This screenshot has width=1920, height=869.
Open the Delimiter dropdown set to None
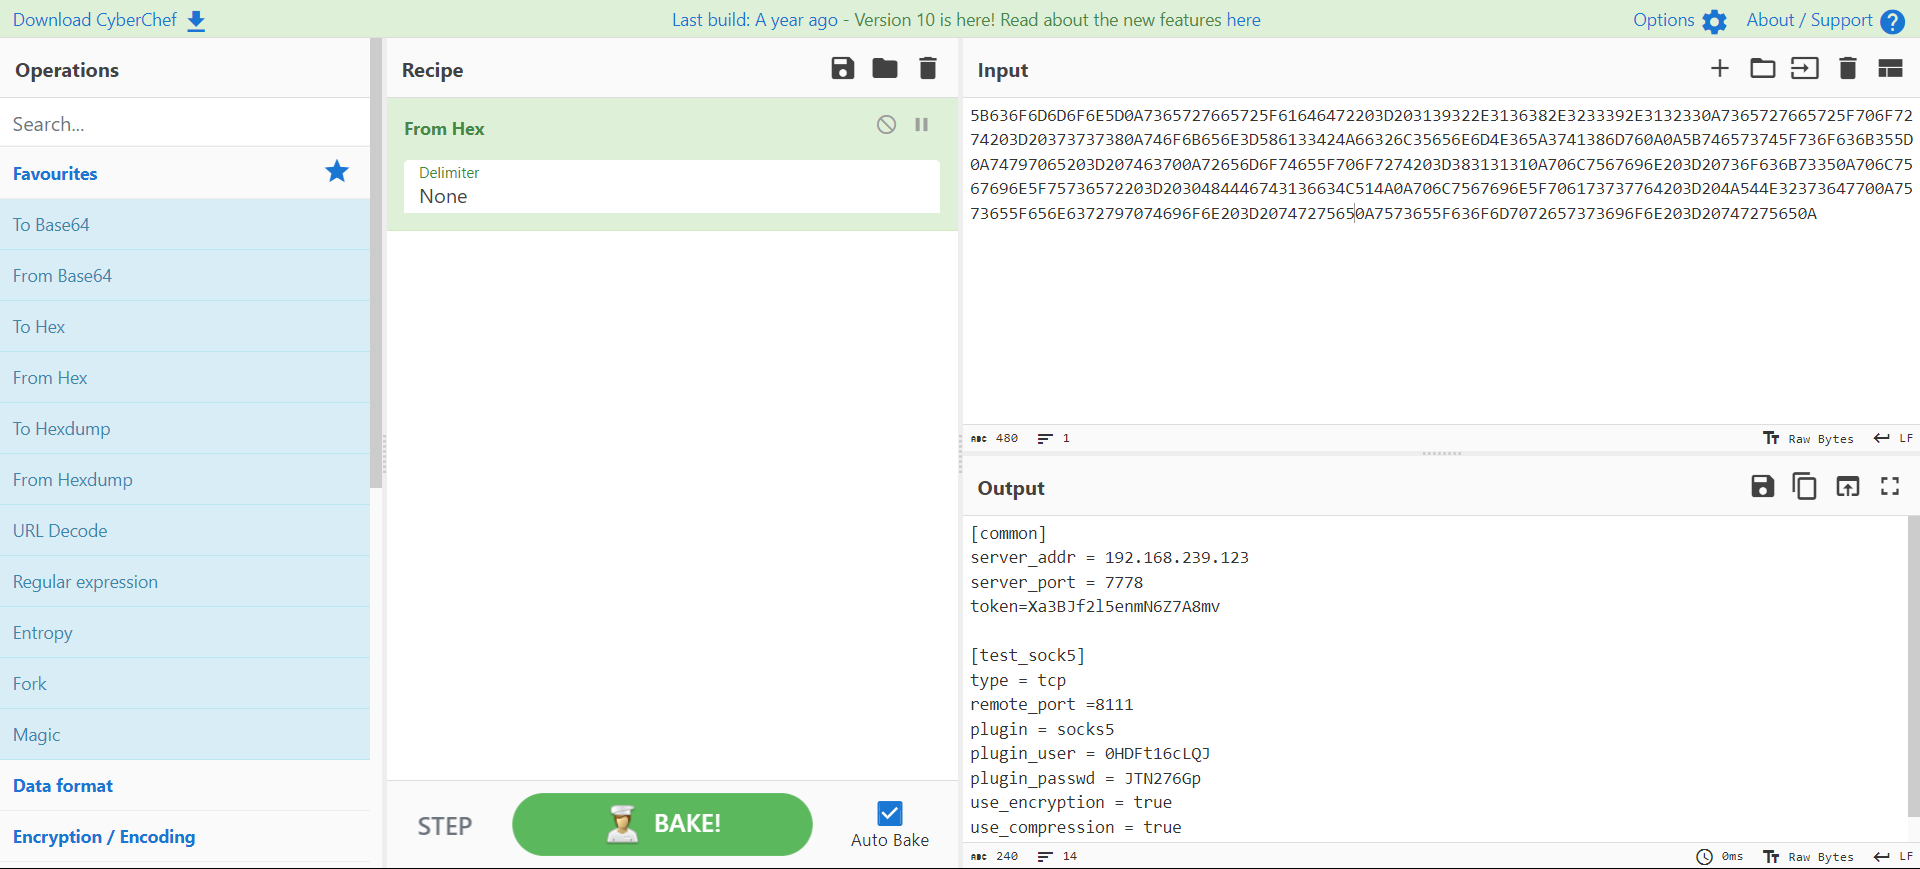point(672,187)
